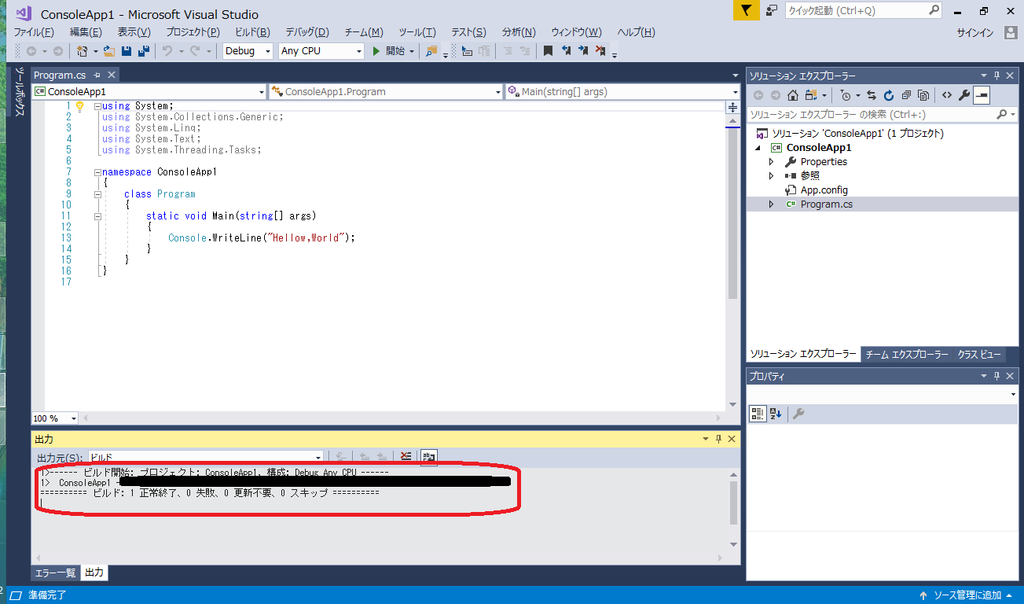Click the View Code angle-brackets icon
This screenshot has height=604, width=1024.
click(947, 95)
